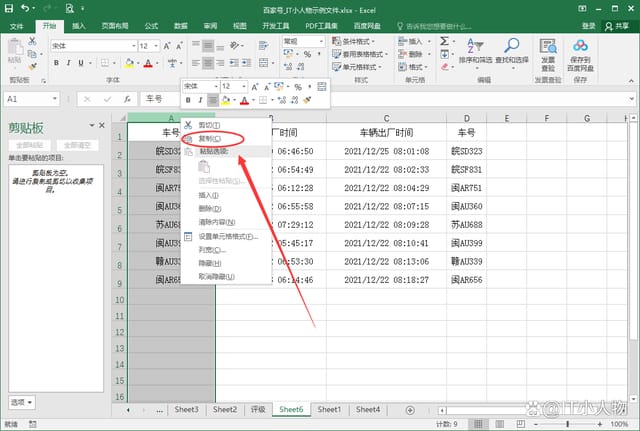Click the 共享 Share button
The height and width of the screenshot is (431, 640).
pos(617,26)
